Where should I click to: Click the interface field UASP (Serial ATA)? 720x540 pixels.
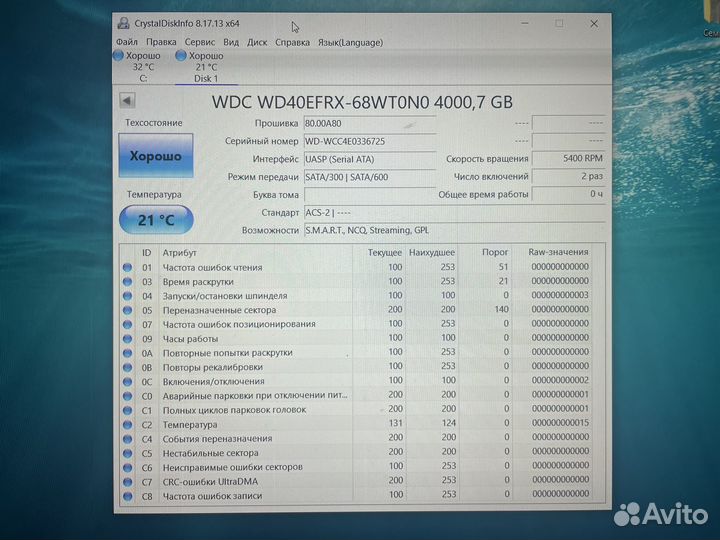click(x=369, y=159)
